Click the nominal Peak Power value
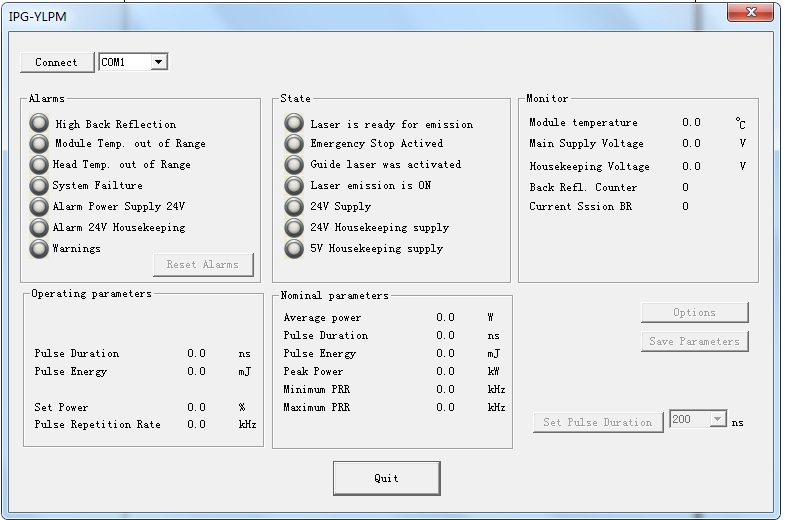 pyautogui.click(x=446, y=371)
